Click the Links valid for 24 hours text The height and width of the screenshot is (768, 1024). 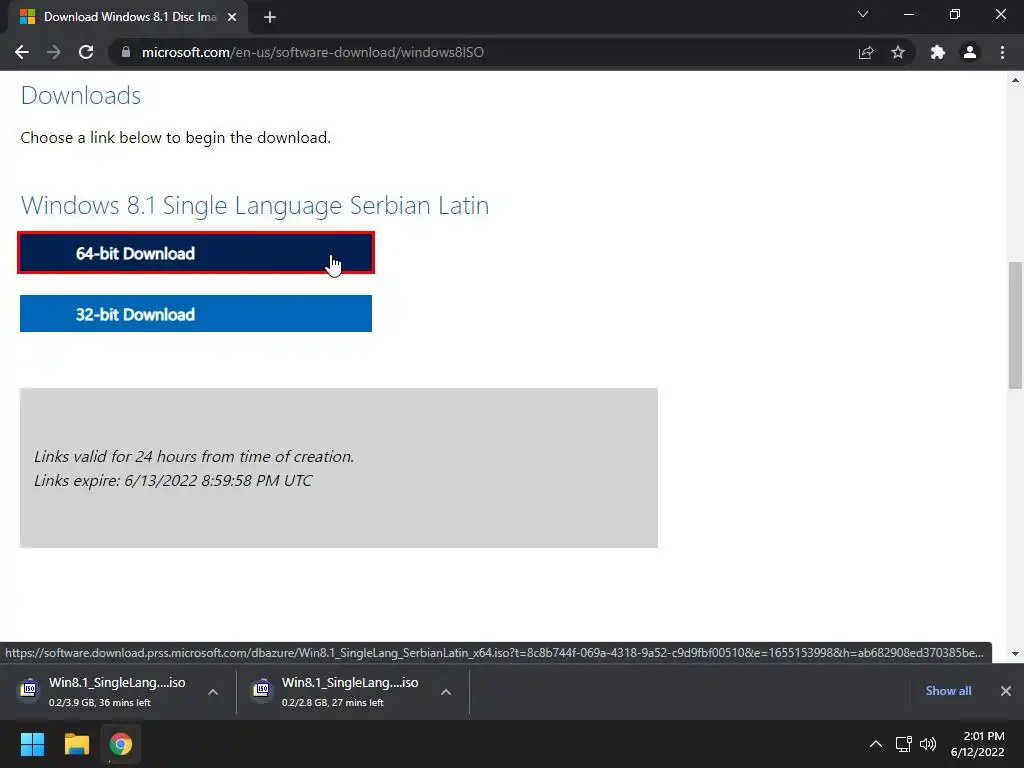pos(194,456)
